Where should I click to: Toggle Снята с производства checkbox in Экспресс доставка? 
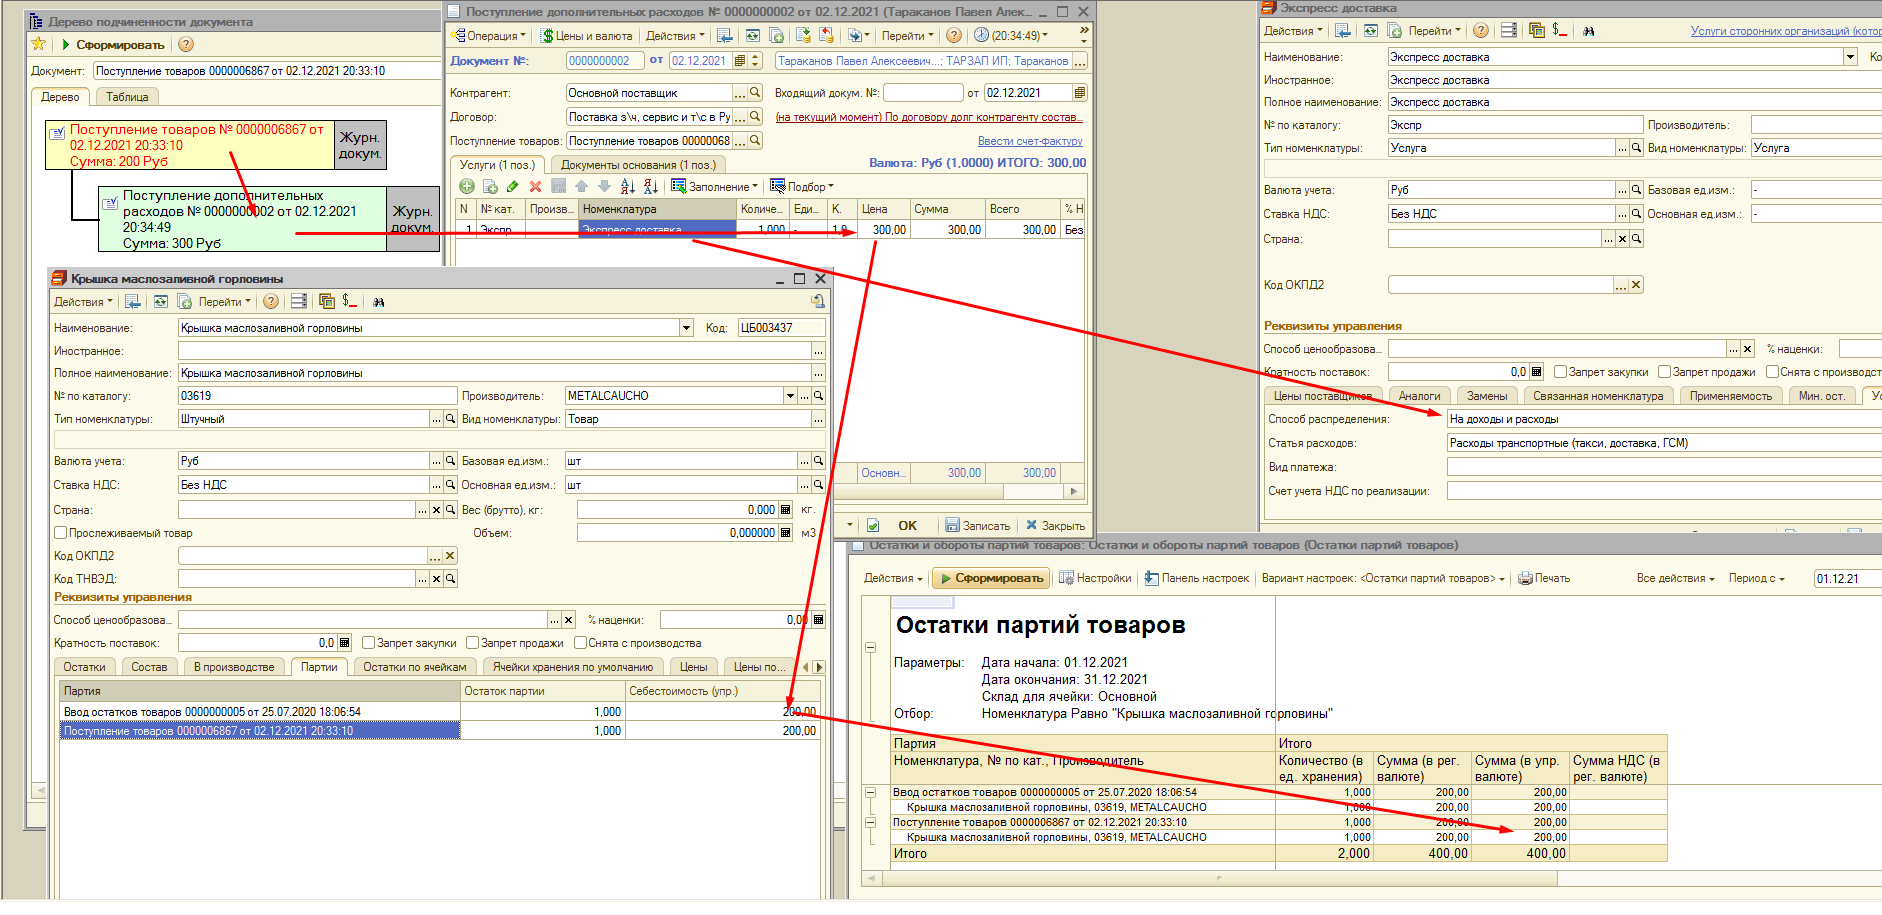[1772, 372]
